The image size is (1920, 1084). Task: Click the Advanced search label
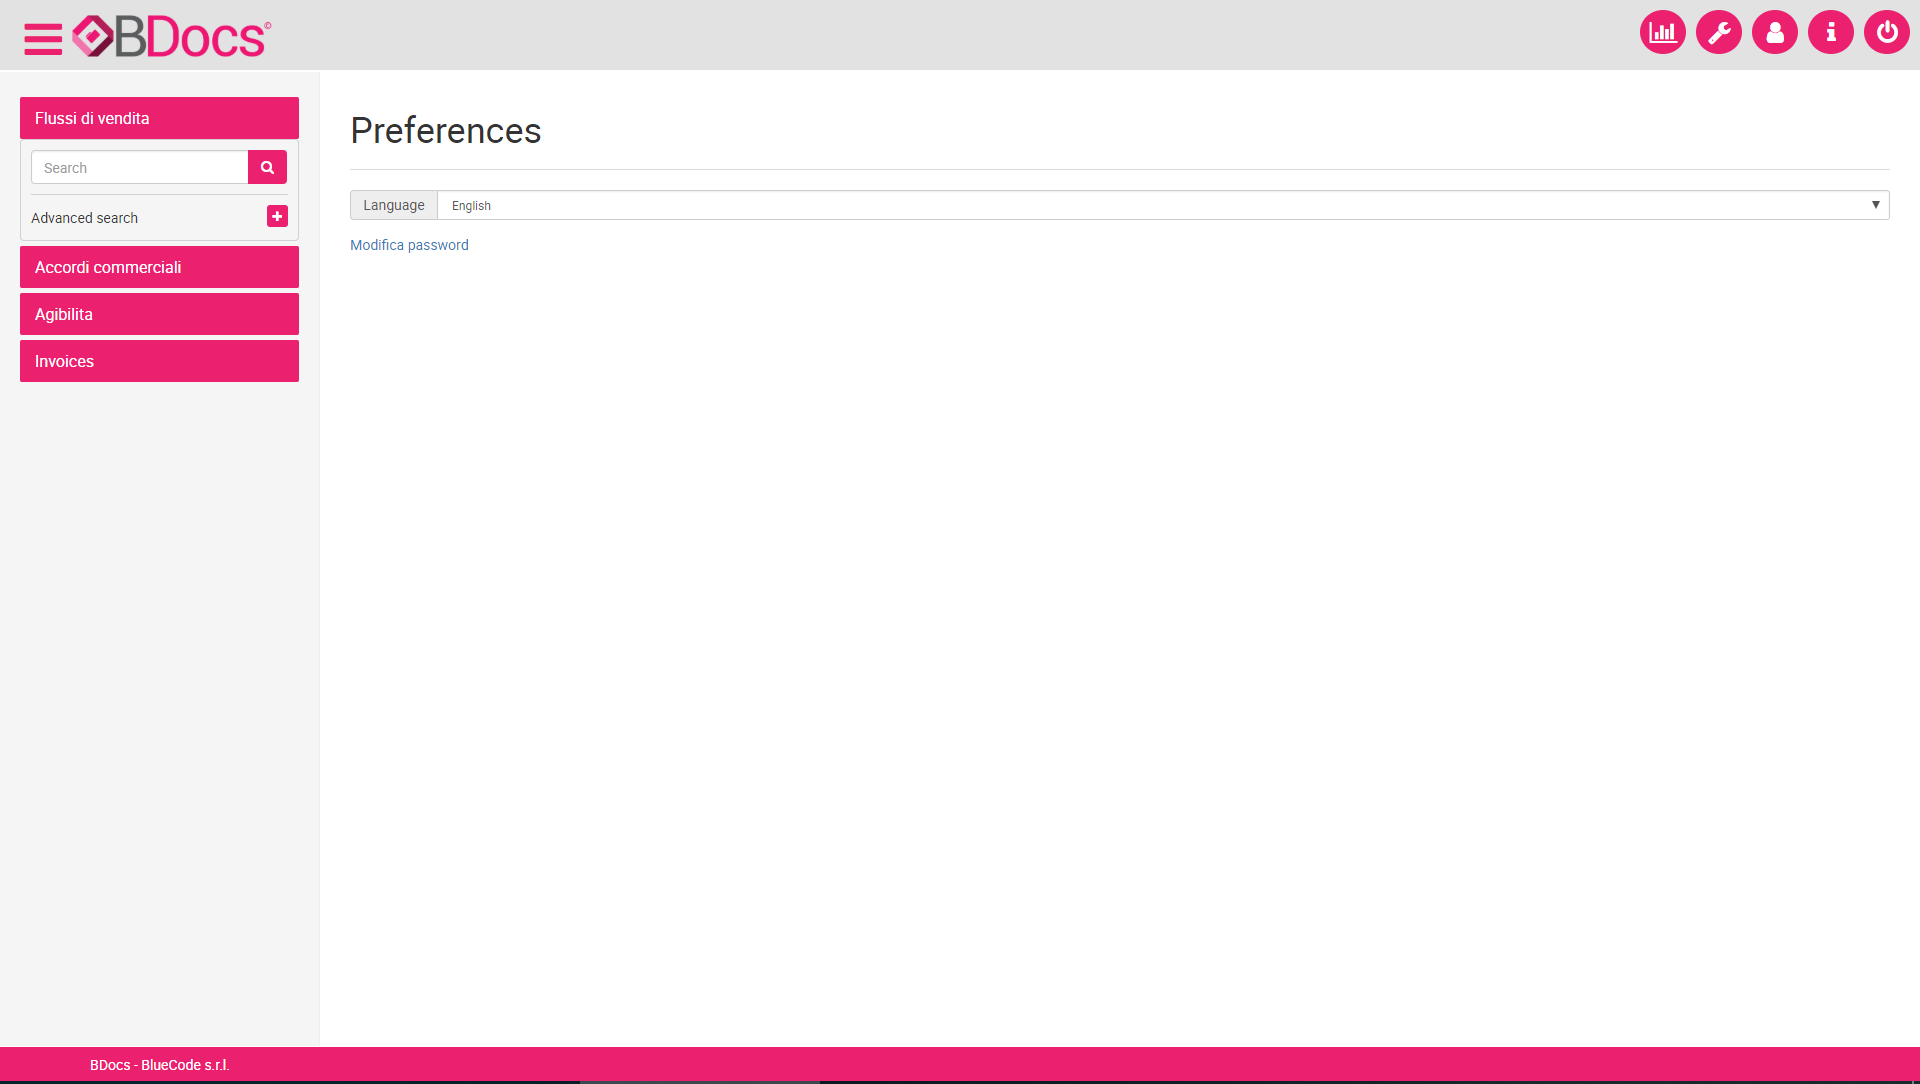(84, 218)
